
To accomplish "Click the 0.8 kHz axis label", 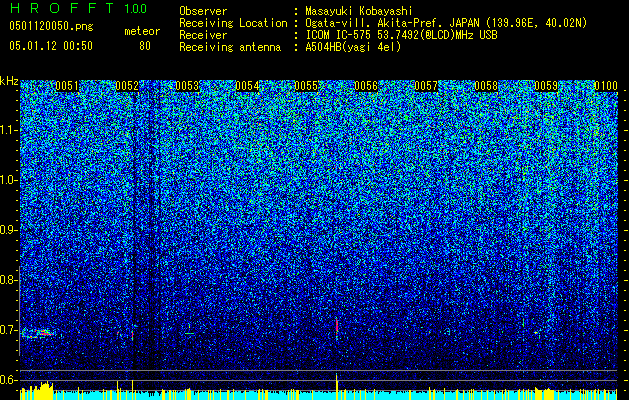I will 8,280.
